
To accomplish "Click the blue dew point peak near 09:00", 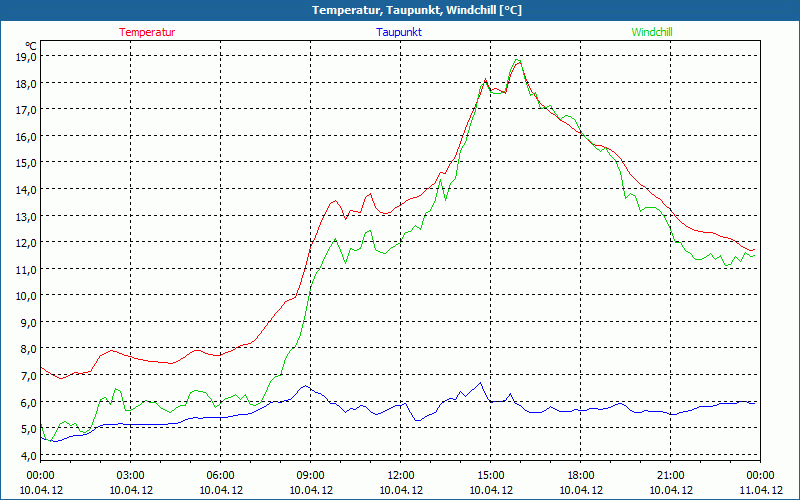I will pyautogui.click(x=305, y=386).
